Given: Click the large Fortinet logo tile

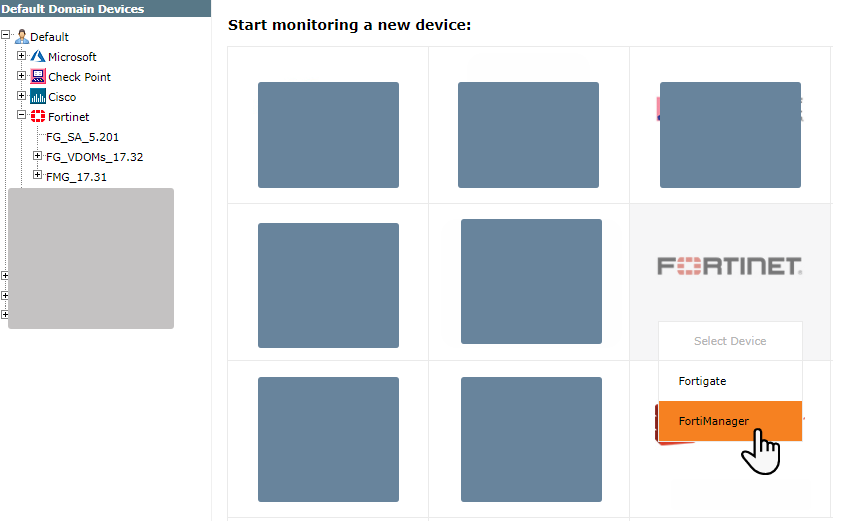Looking at the screenshot, I should coord(730,266).
